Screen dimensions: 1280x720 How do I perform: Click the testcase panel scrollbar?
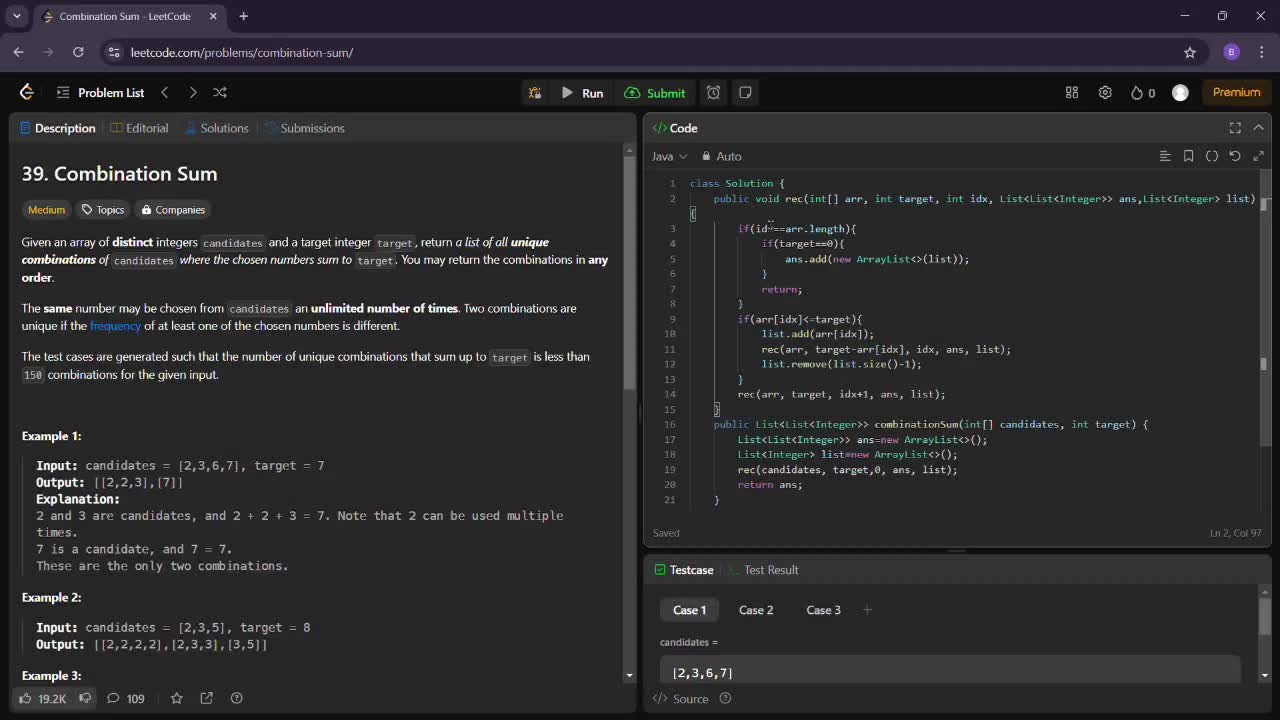1264,617
